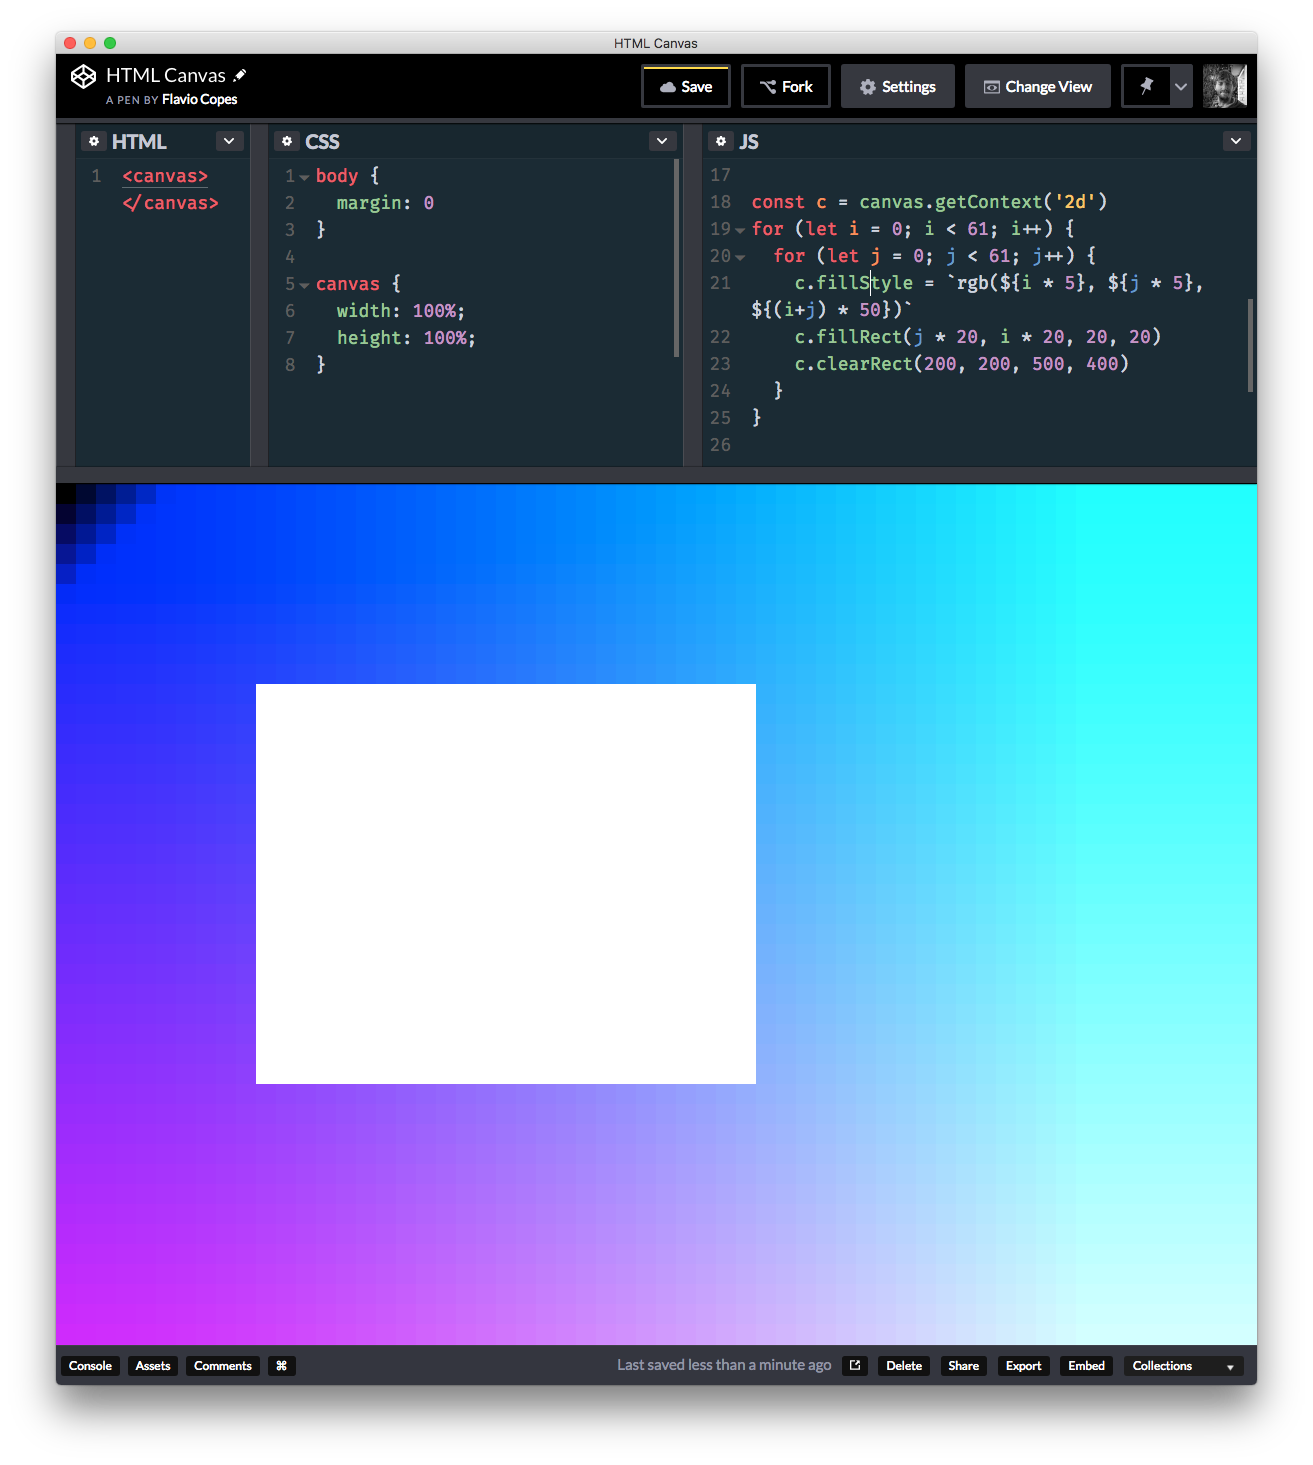Toggle the Console panel
1313x1465 pixels.
tap(90, 1366)
